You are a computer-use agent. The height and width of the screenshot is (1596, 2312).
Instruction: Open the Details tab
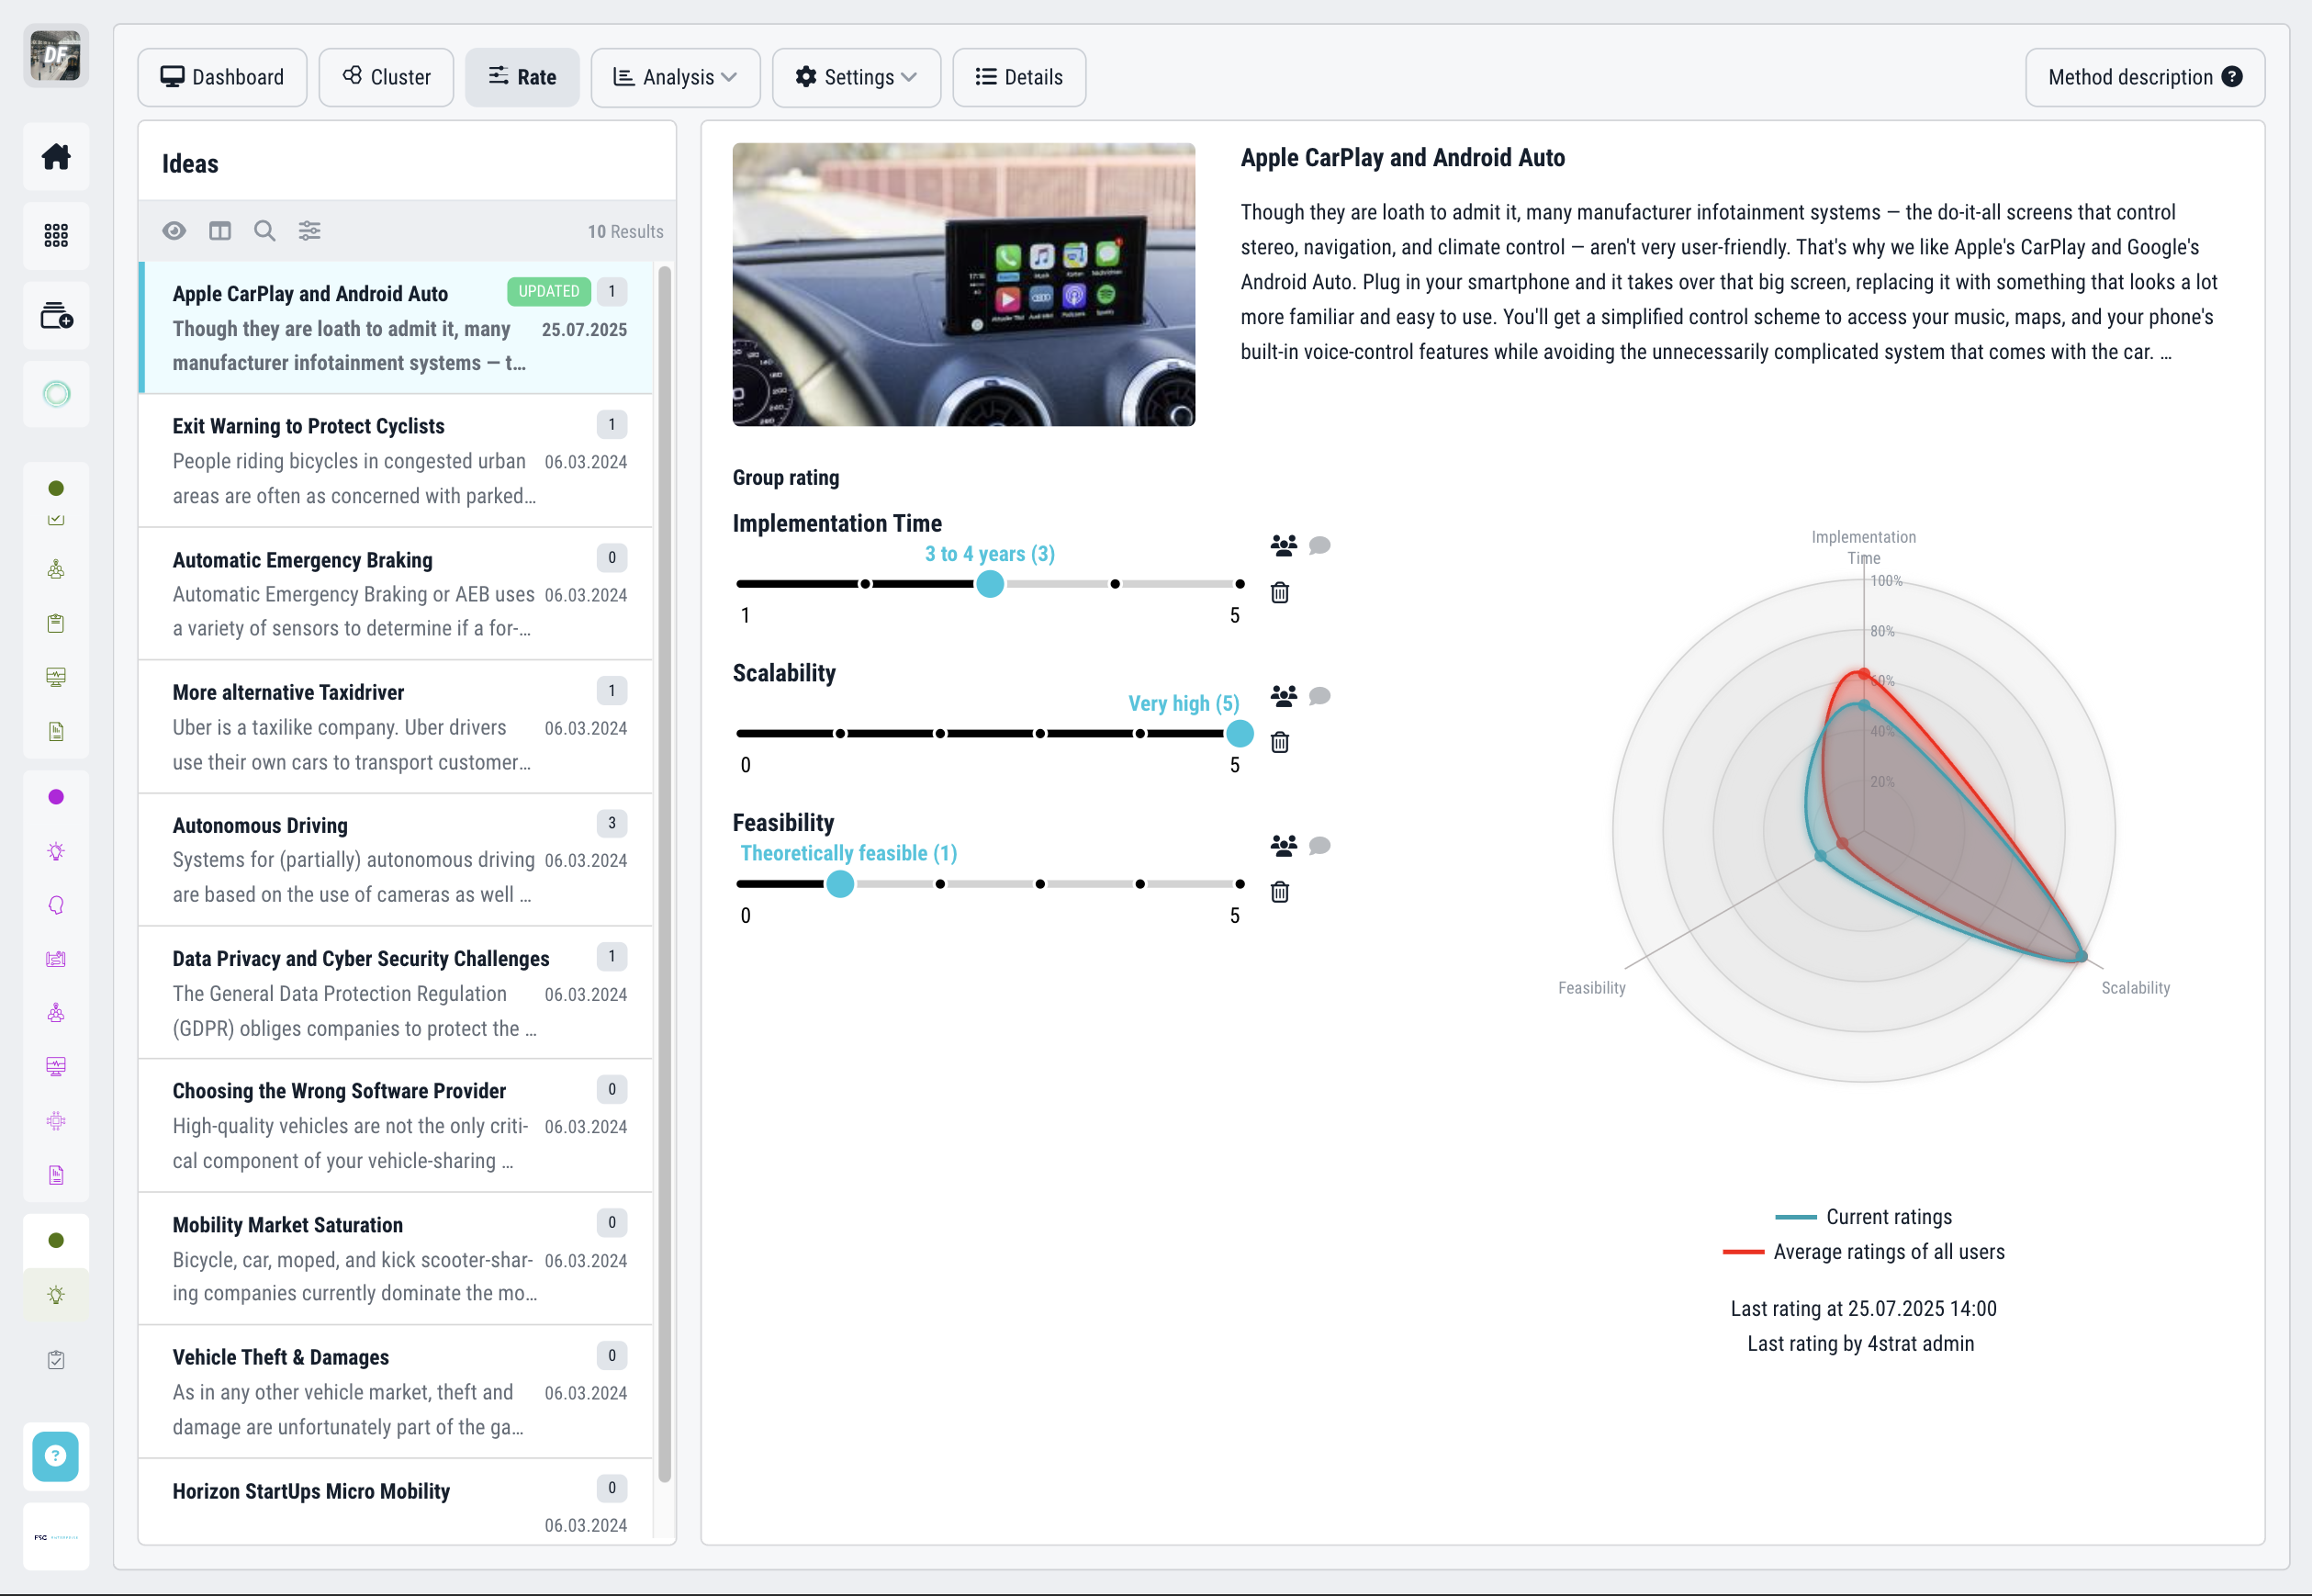point(1019,77)
